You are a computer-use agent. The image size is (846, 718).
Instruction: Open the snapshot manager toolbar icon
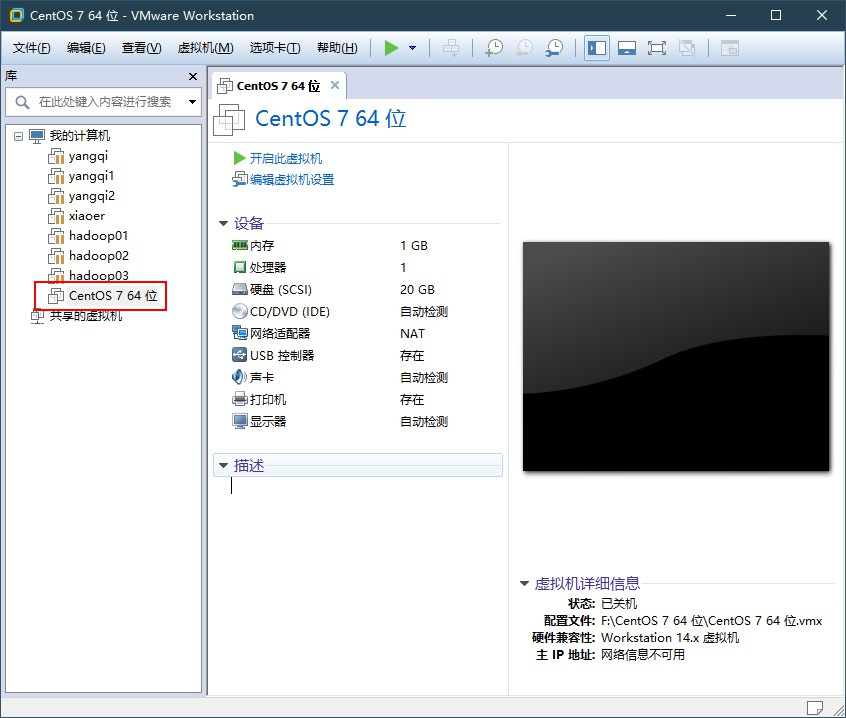pos(554,48)
